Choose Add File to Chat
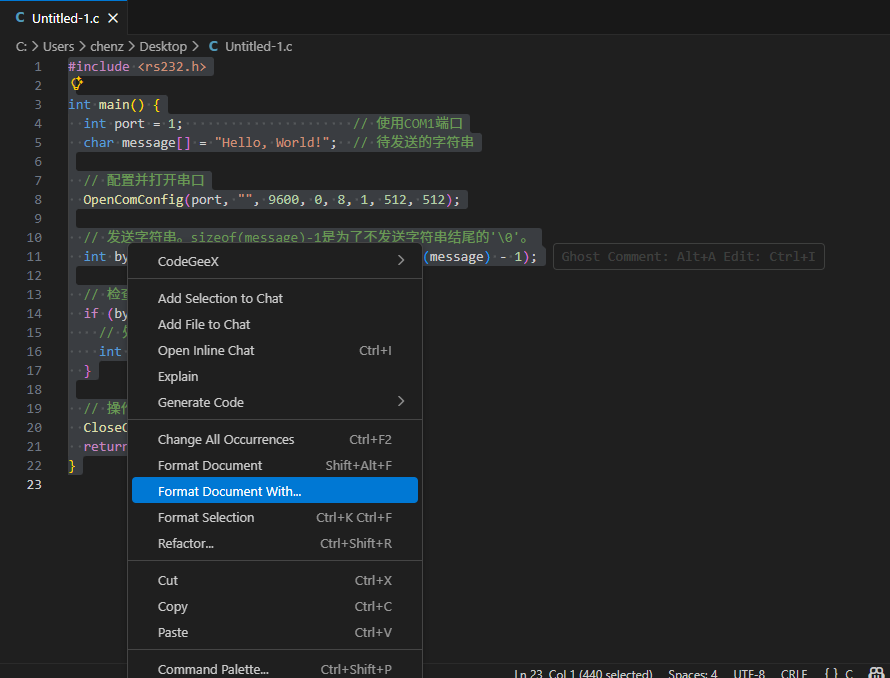Image resolution: width=890 pixels, height=678 pixels. (275, 324)
